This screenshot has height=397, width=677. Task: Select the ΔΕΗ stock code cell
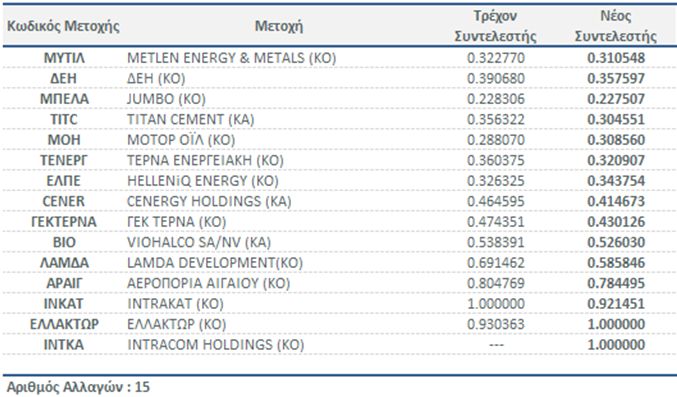[64, 79]
